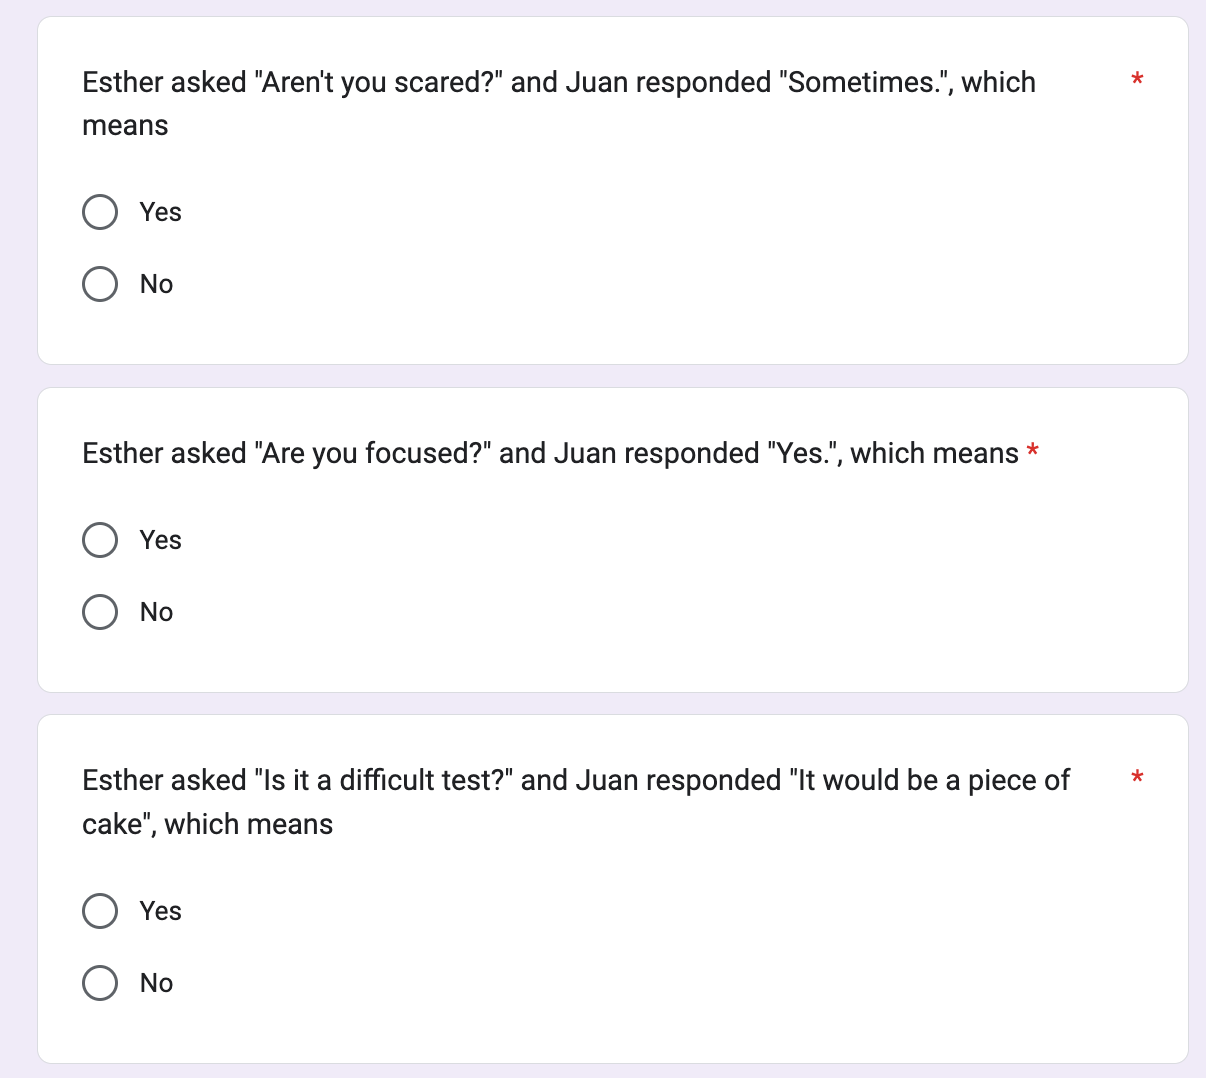
Task: Click required asterisk after "Yes.", which means
Action: click(x=1033, y=452)
